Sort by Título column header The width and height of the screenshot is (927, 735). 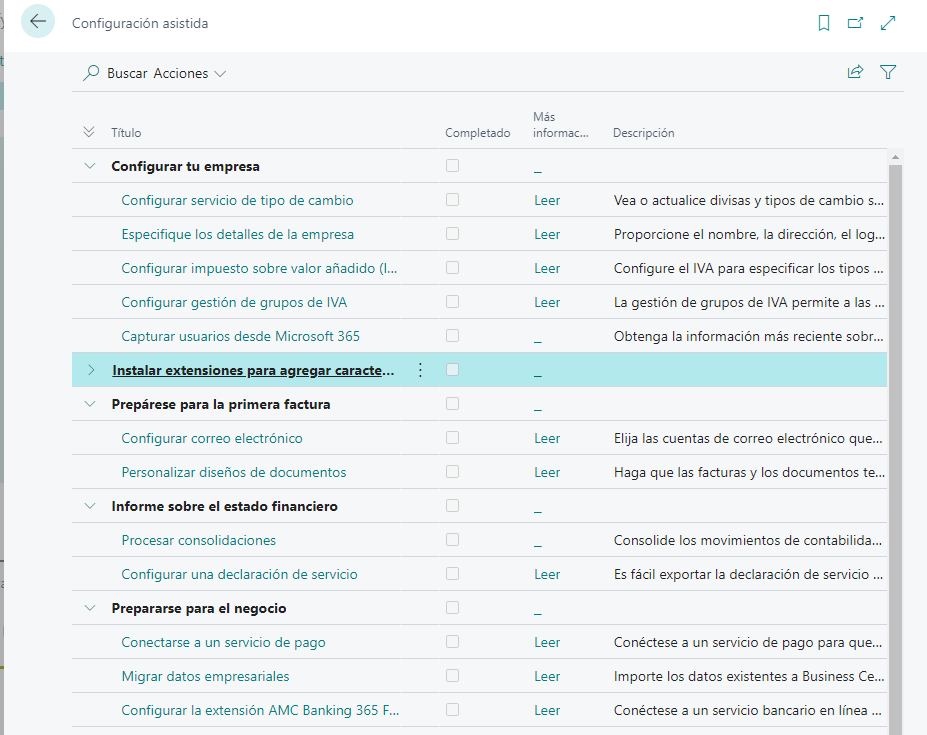click(126, 132)
